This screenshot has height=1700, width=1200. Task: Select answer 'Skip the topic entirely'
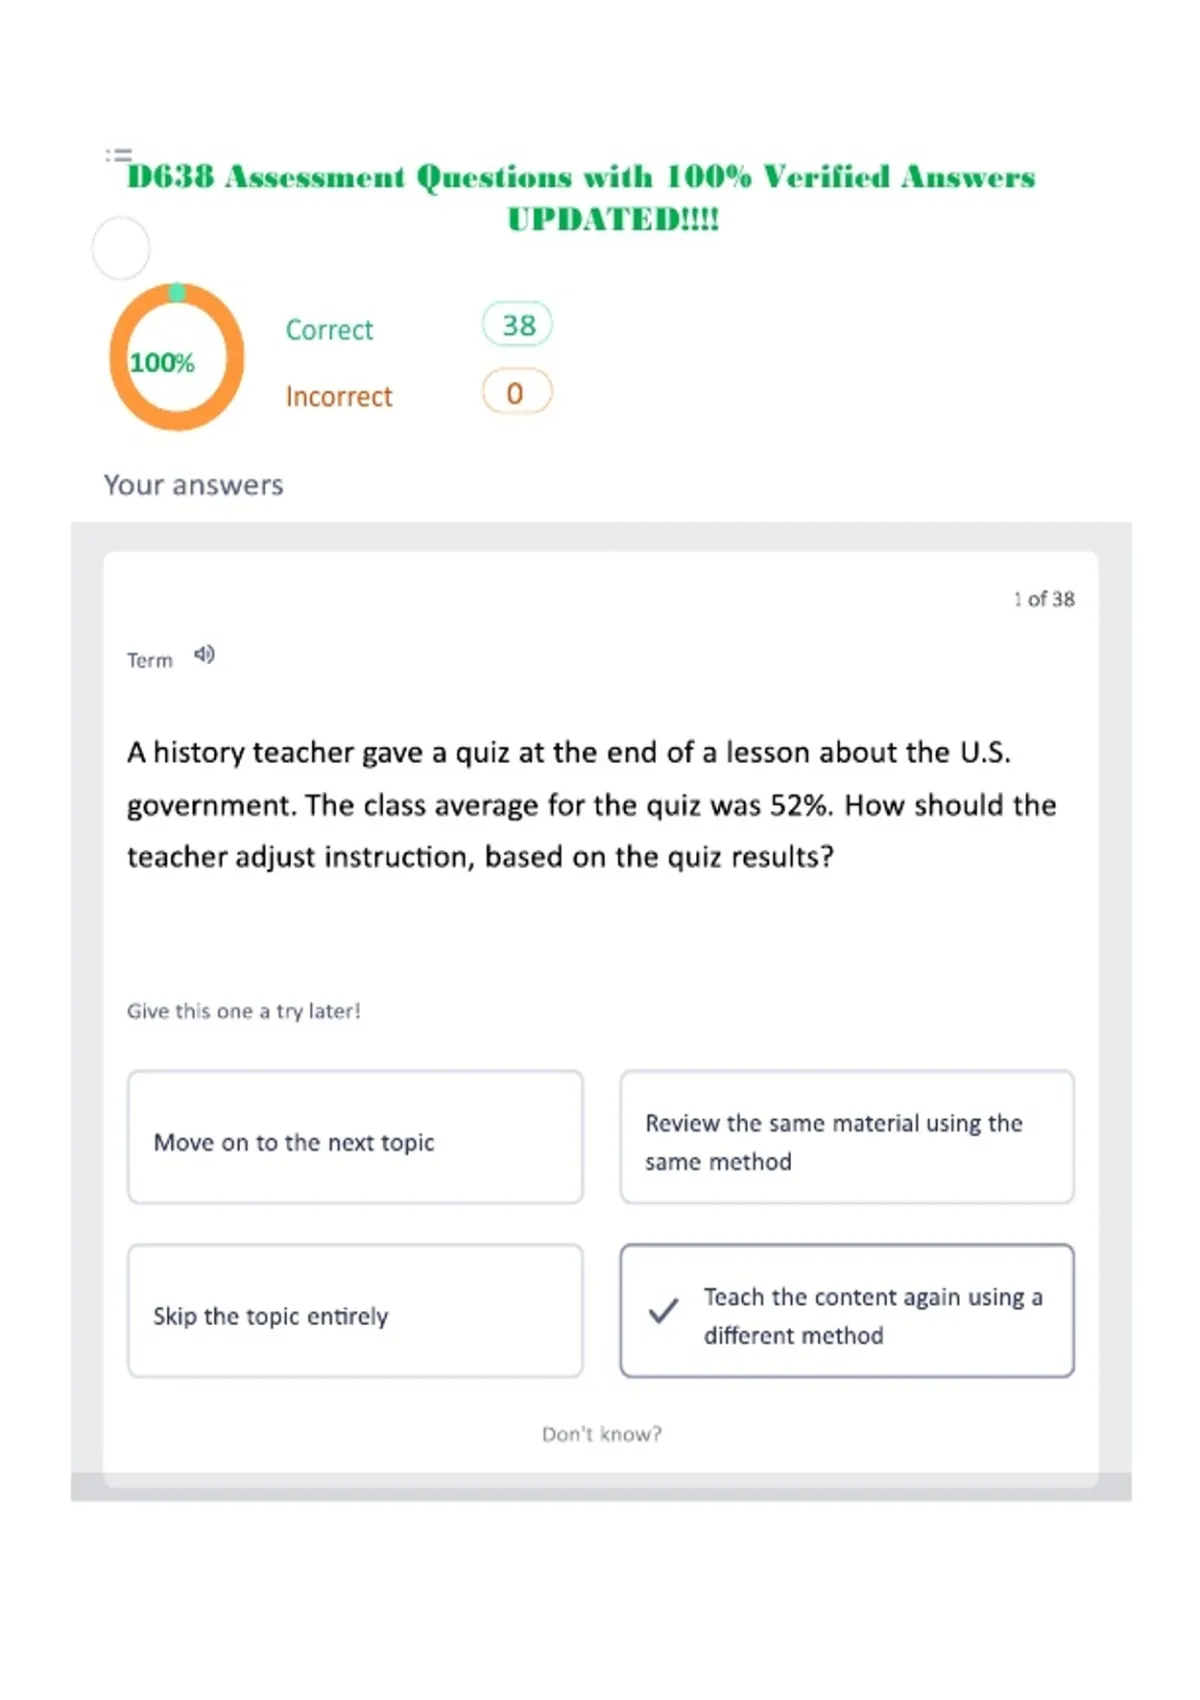point(355,1311)
